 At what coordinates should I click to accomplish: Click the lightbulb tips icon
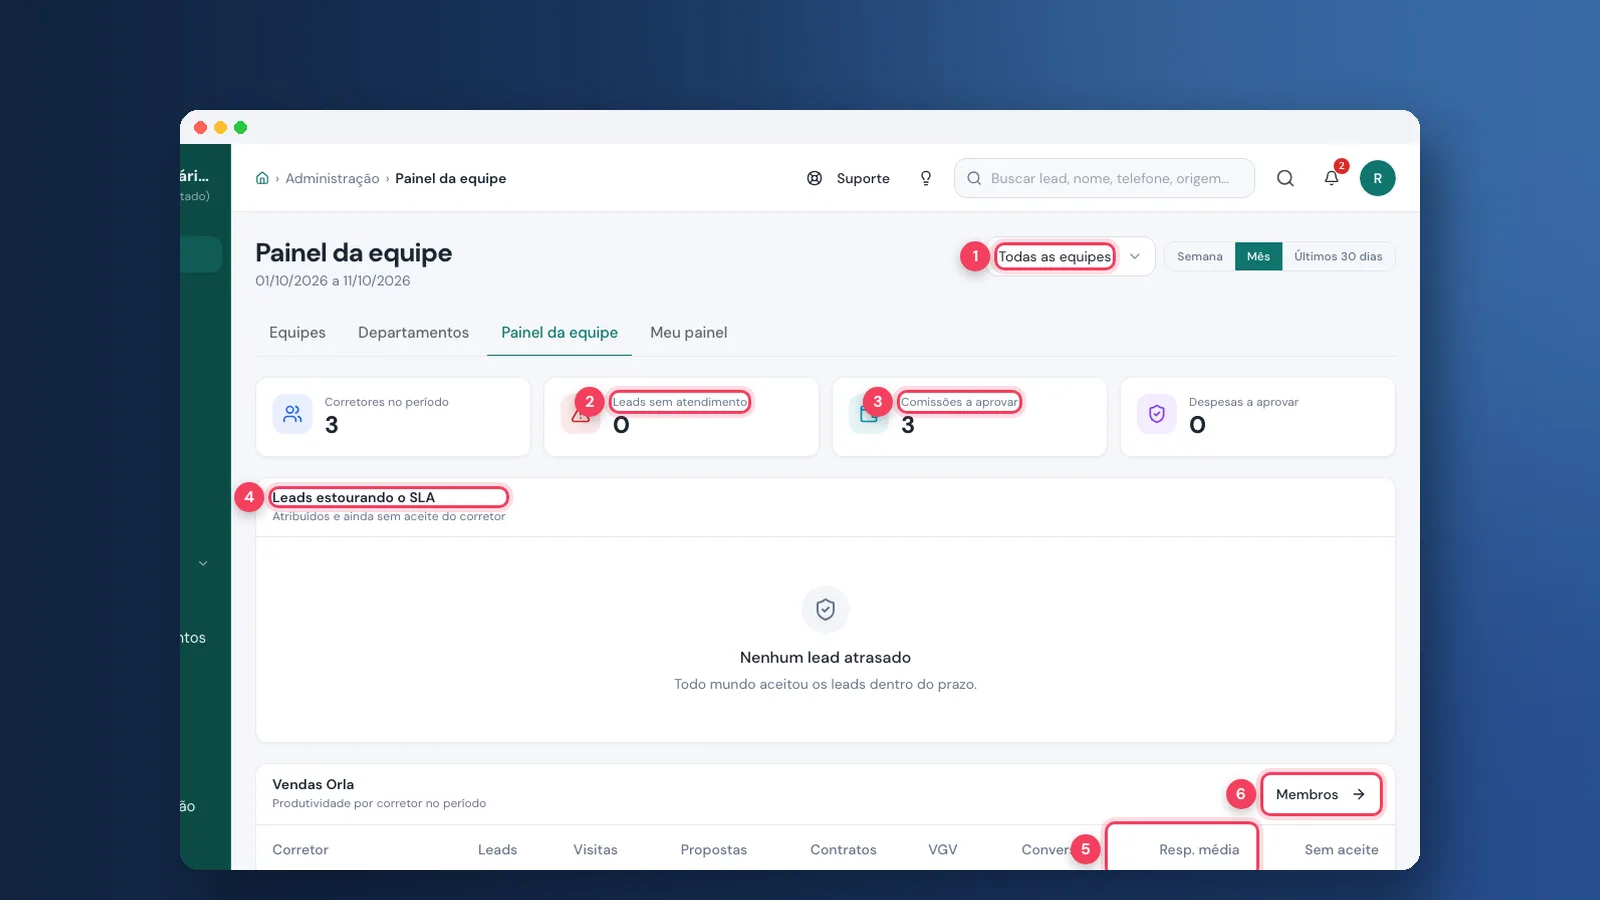(x=926, y=178)
